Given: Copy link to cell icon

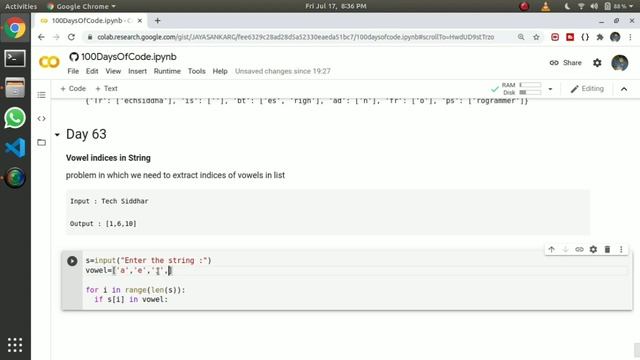Looking at the screenshot, I should [579, 249].
